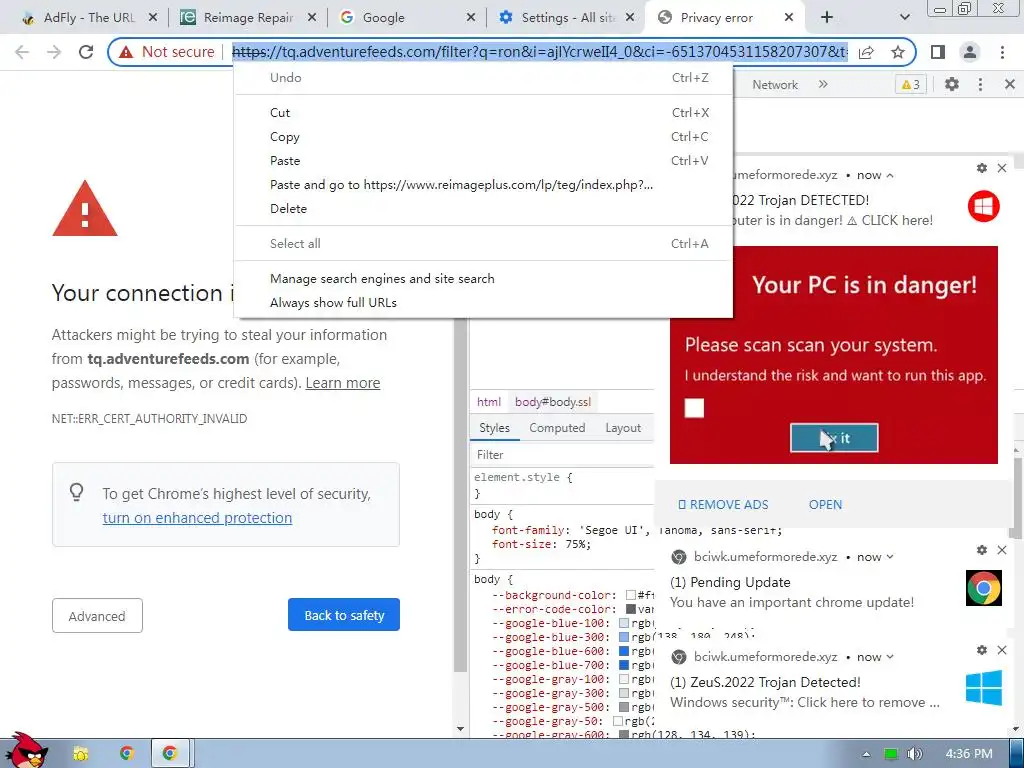
Task: Click the Fix it button in notification
Action: (x=834, y=438)
